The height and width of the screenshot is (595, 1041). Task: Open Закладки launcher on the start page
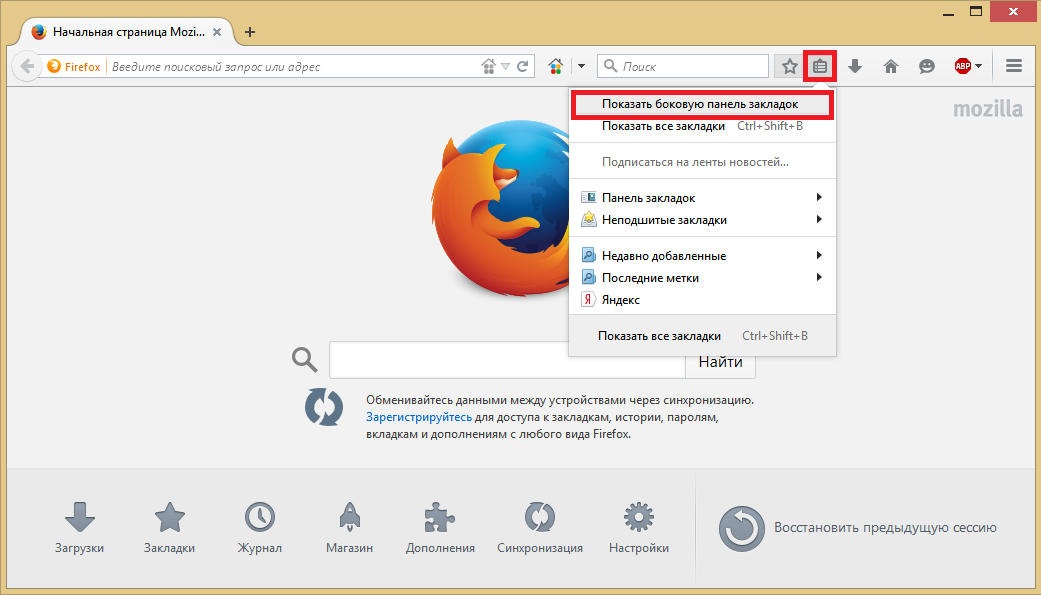pyautogui.click(x=169, y=528)
